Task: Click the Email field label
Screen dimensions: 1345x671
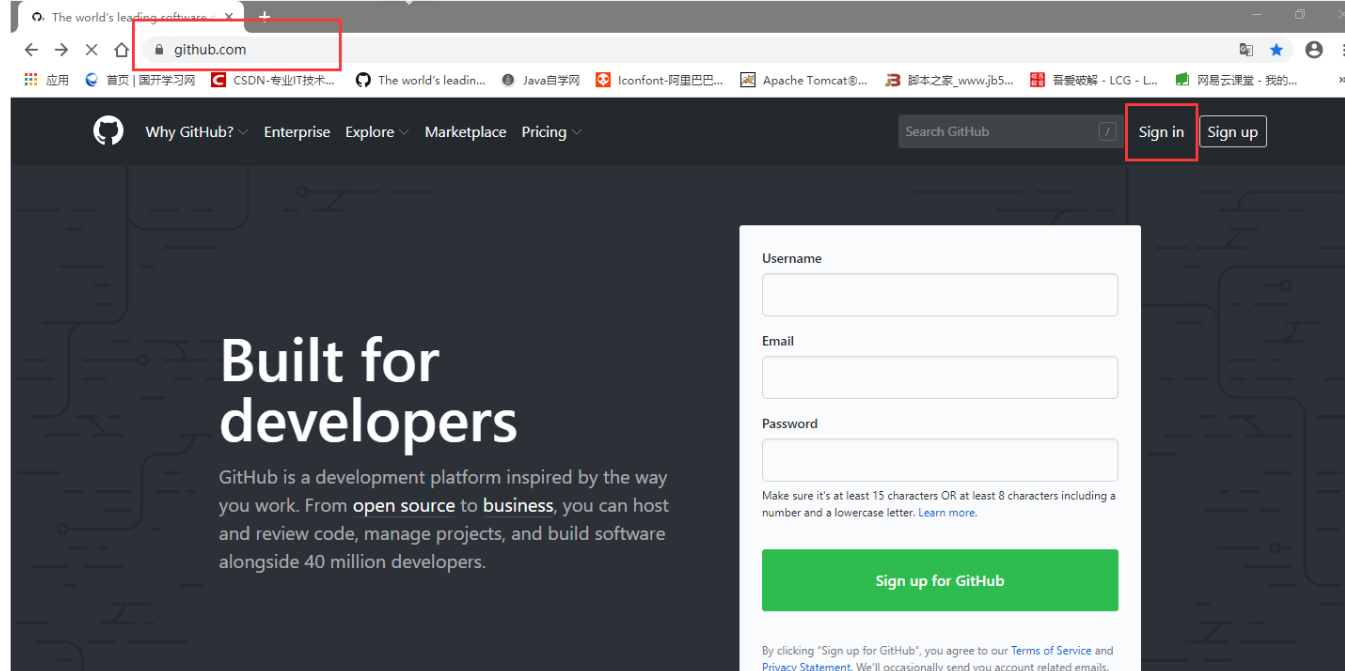Action: point(778,341)
